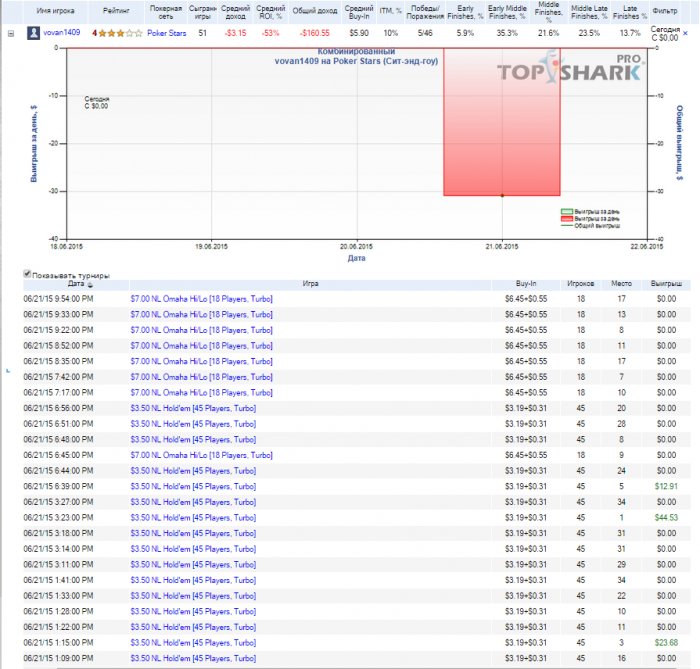
Task: Open the Сегодня filter for the player
Action: point(664,33)
